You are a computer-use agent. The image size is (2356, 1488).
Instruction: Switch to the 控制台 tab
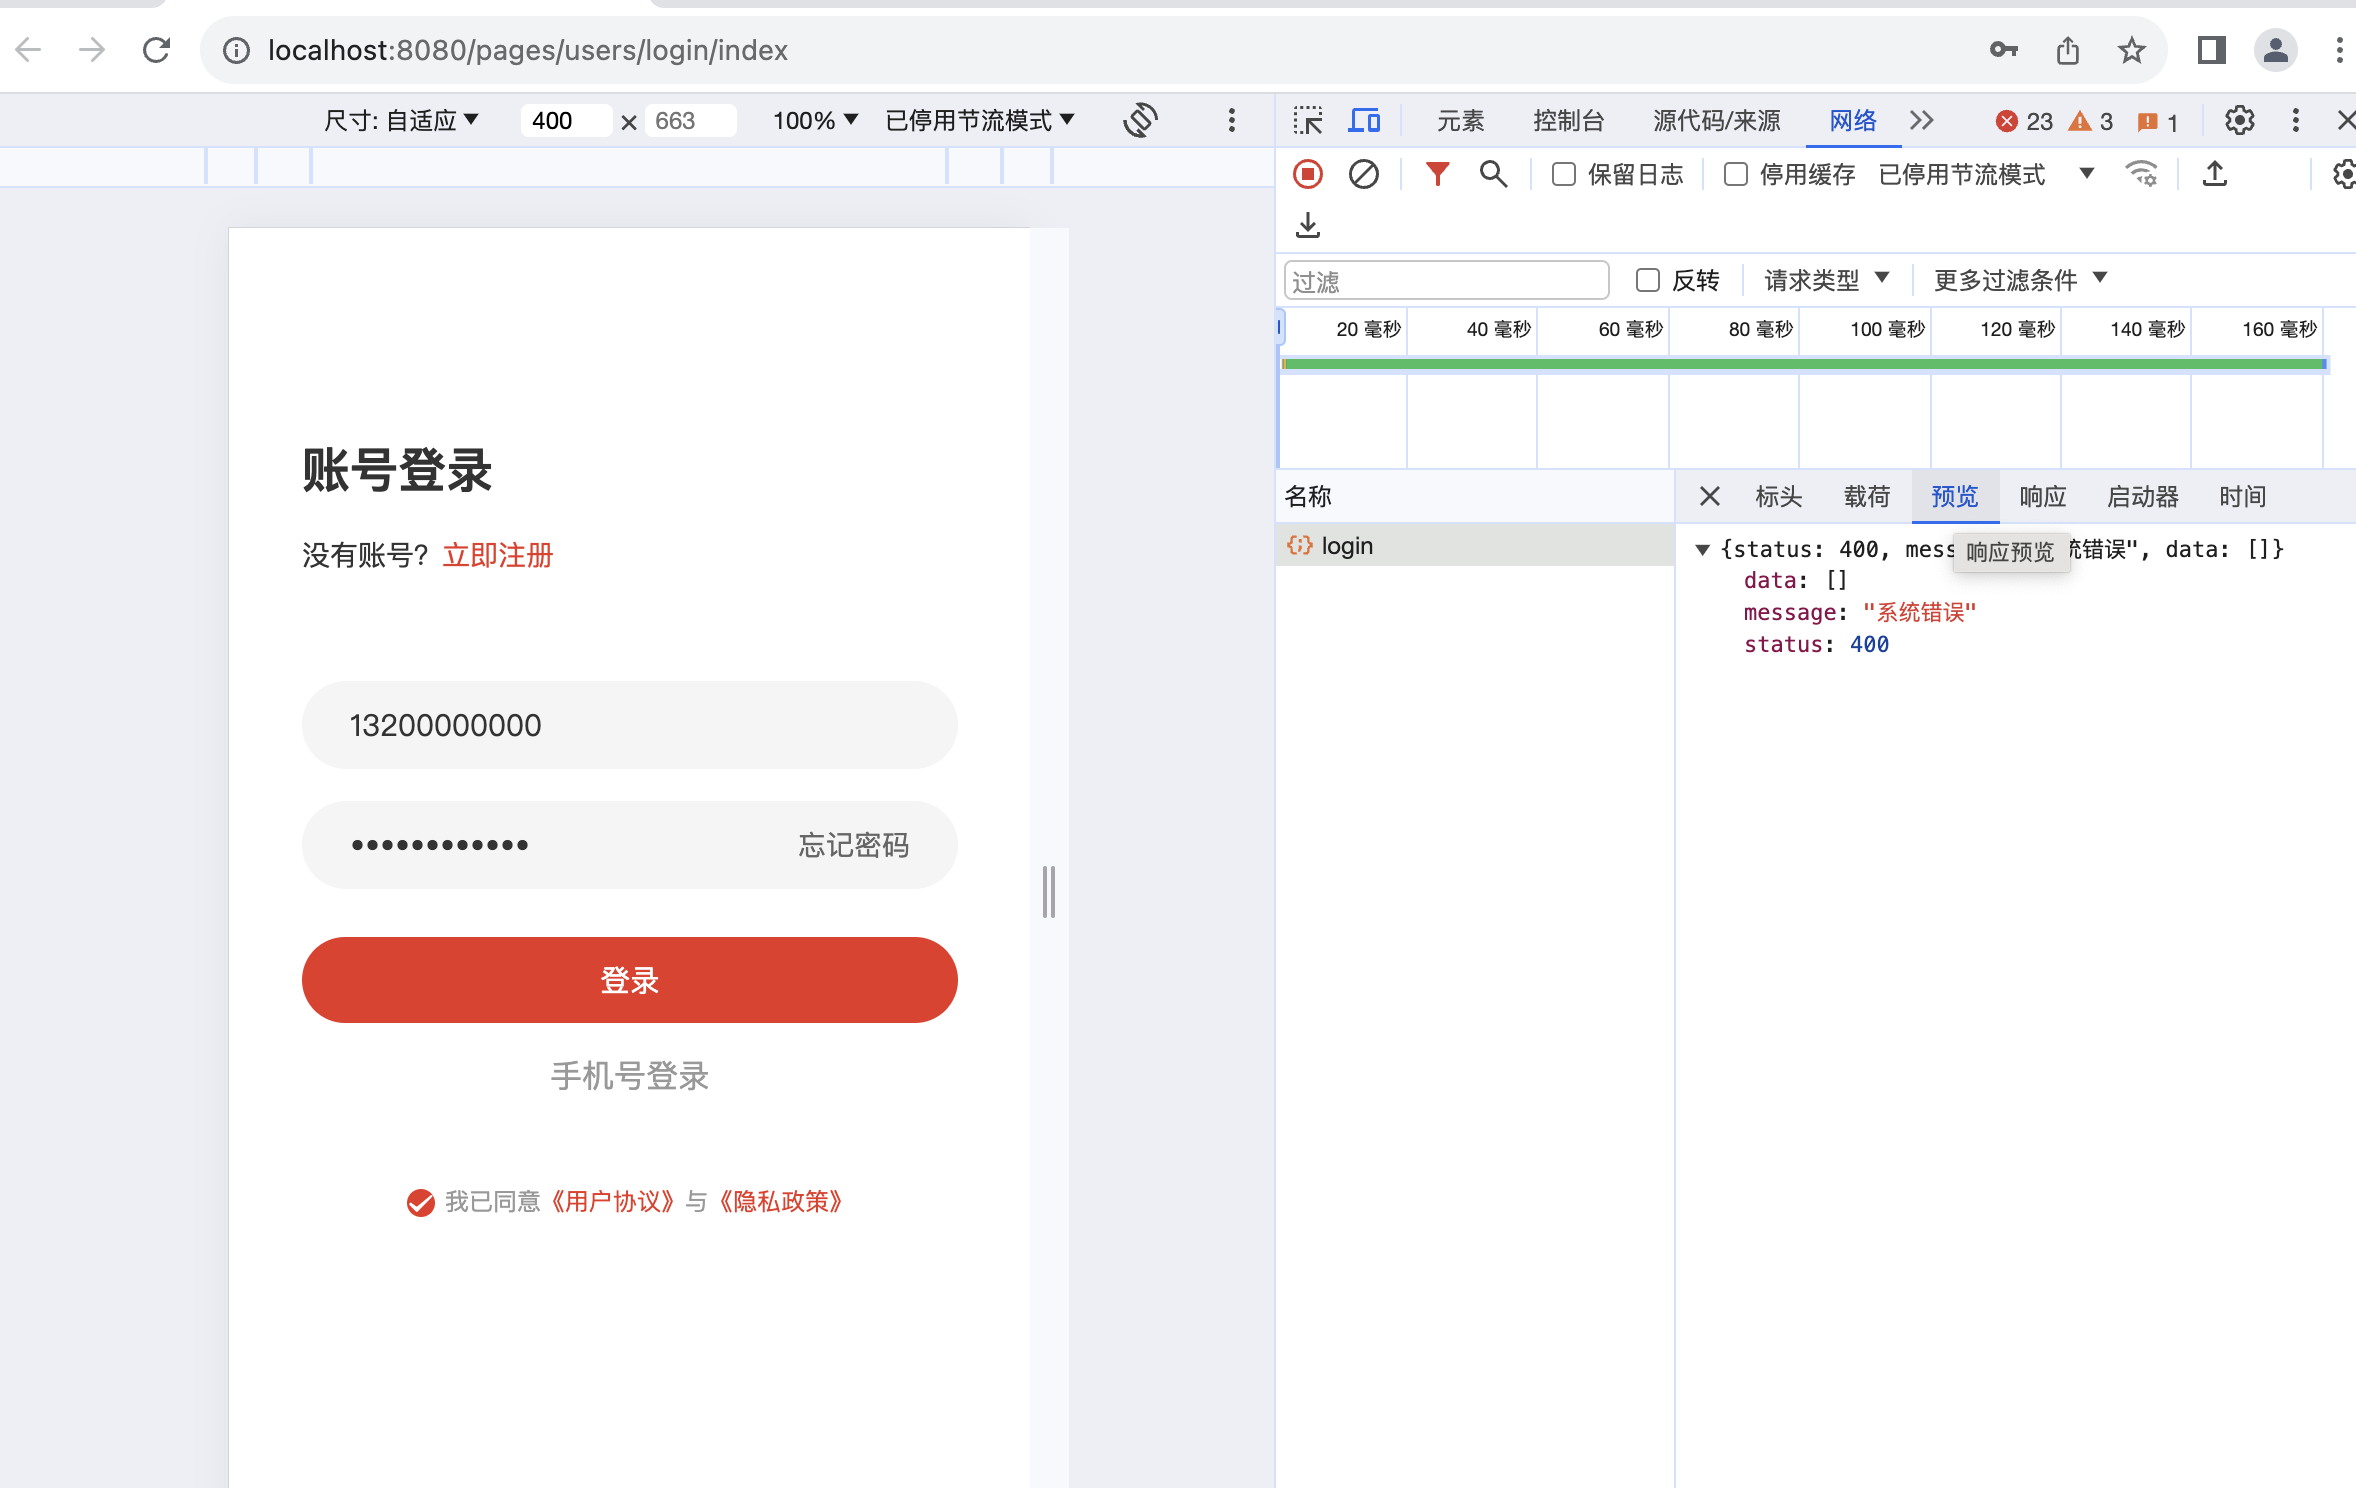(1568, 121)
